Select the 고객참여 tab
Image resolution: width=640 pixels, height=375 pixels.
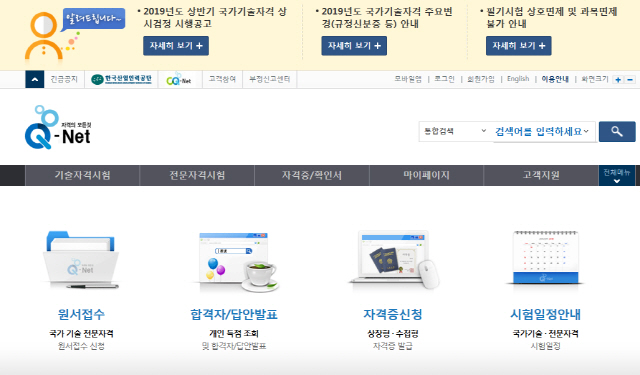point(222,79)
